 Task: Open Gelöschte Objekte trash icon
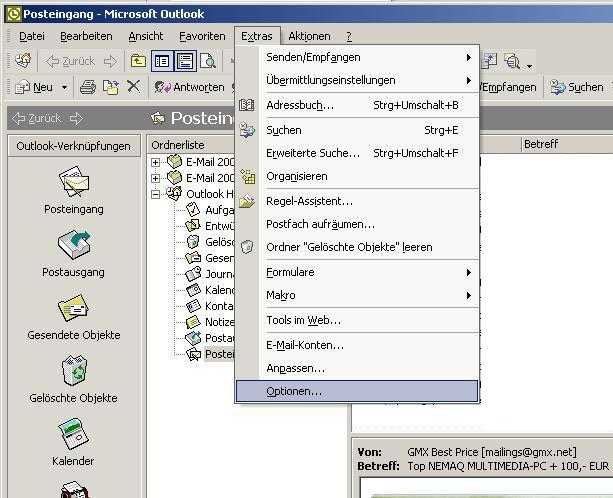[73, 371]
